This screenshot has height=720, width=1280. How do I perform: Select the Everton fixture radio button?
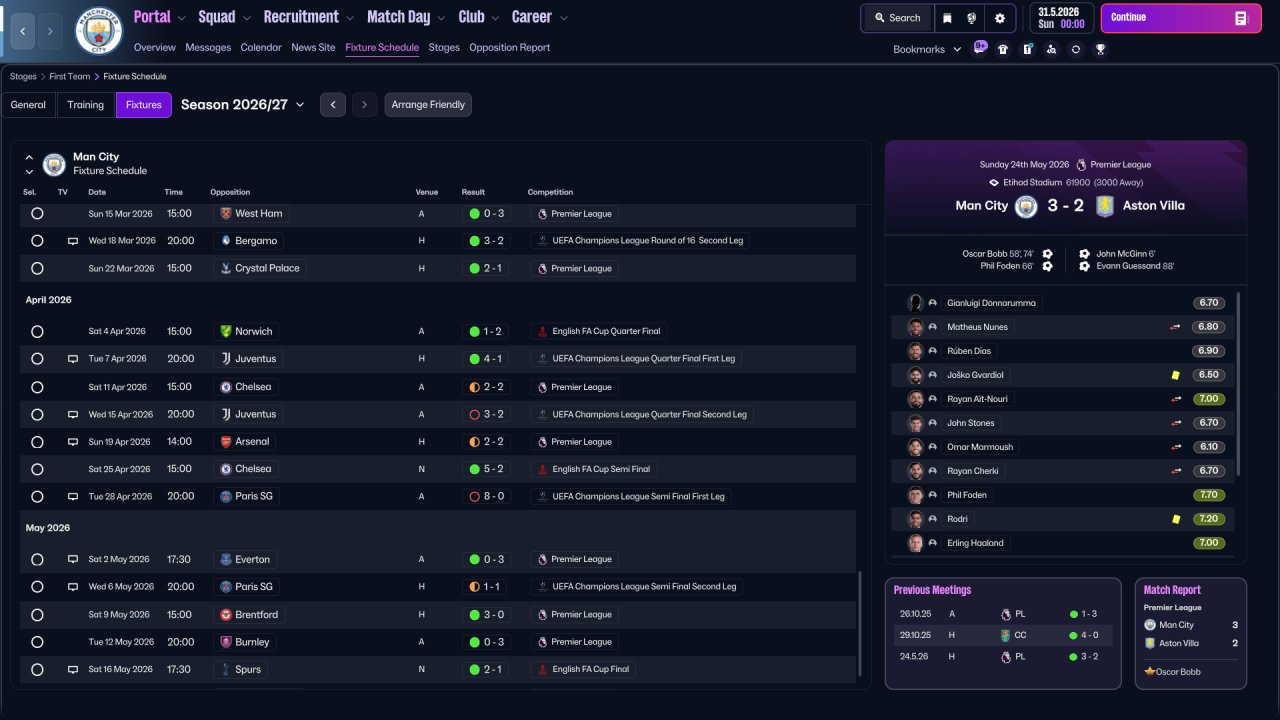pos(37,560)
